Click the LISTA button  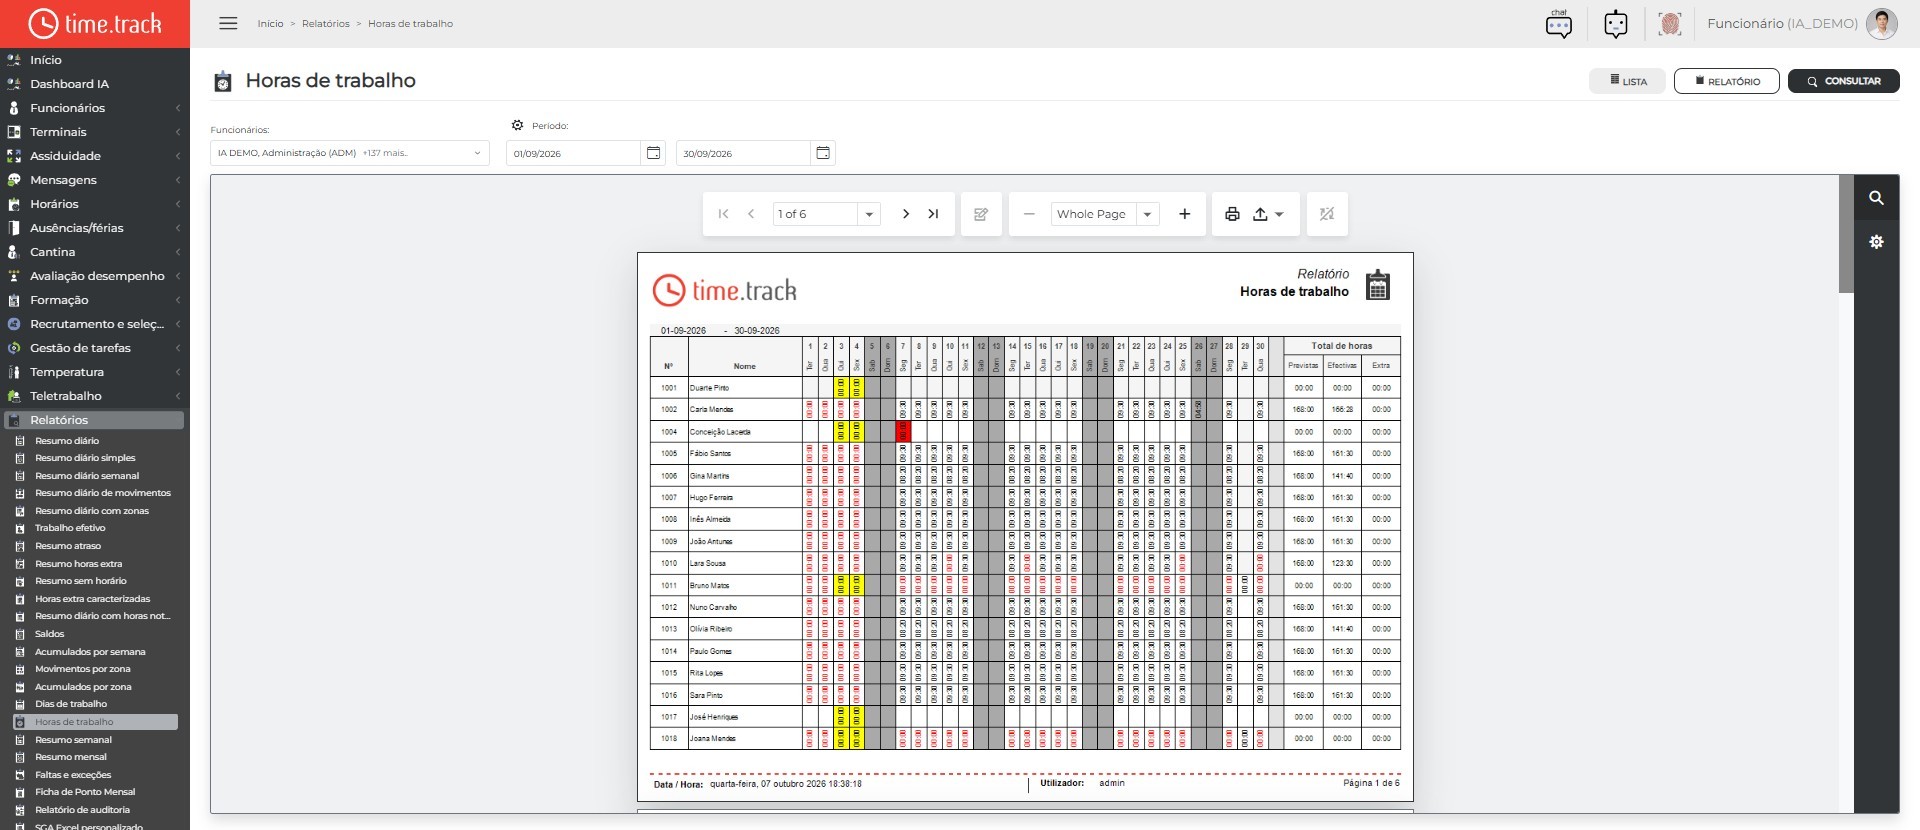coord(1628,81)
